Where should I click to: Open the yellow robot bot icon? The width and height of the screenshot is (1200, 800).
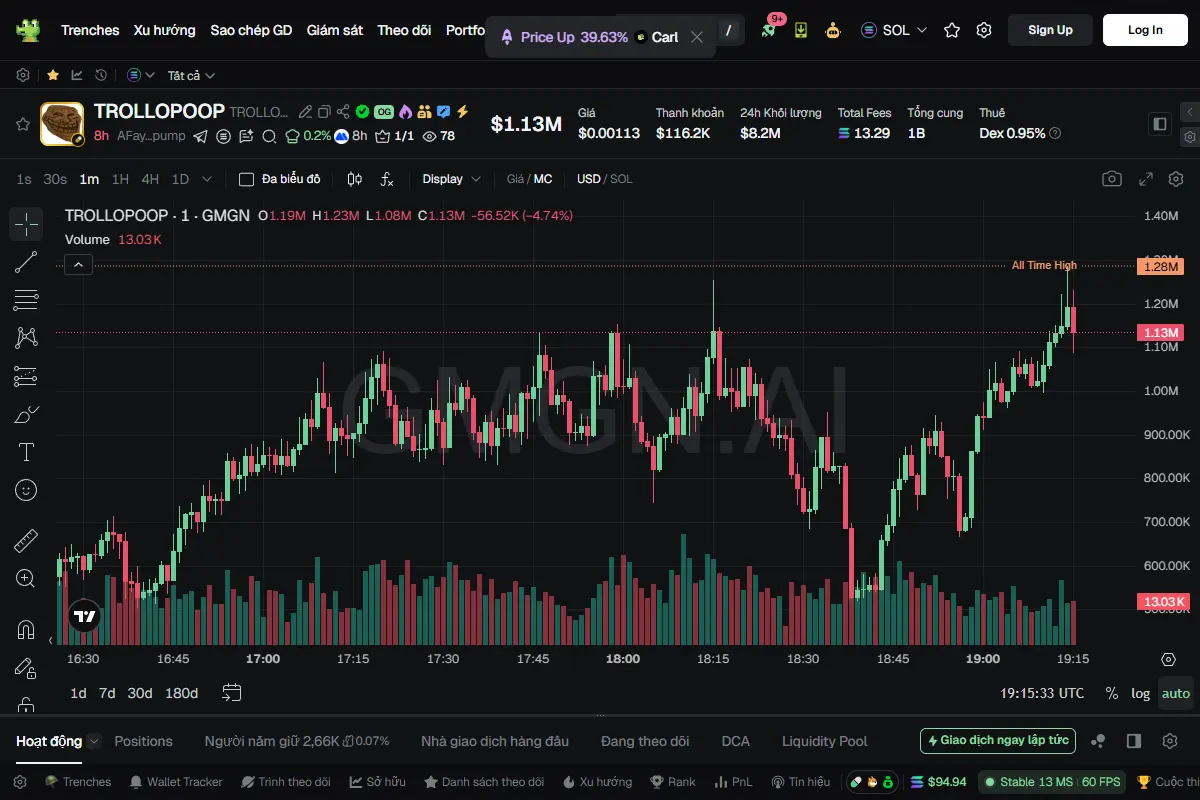(x=833, y=30)
